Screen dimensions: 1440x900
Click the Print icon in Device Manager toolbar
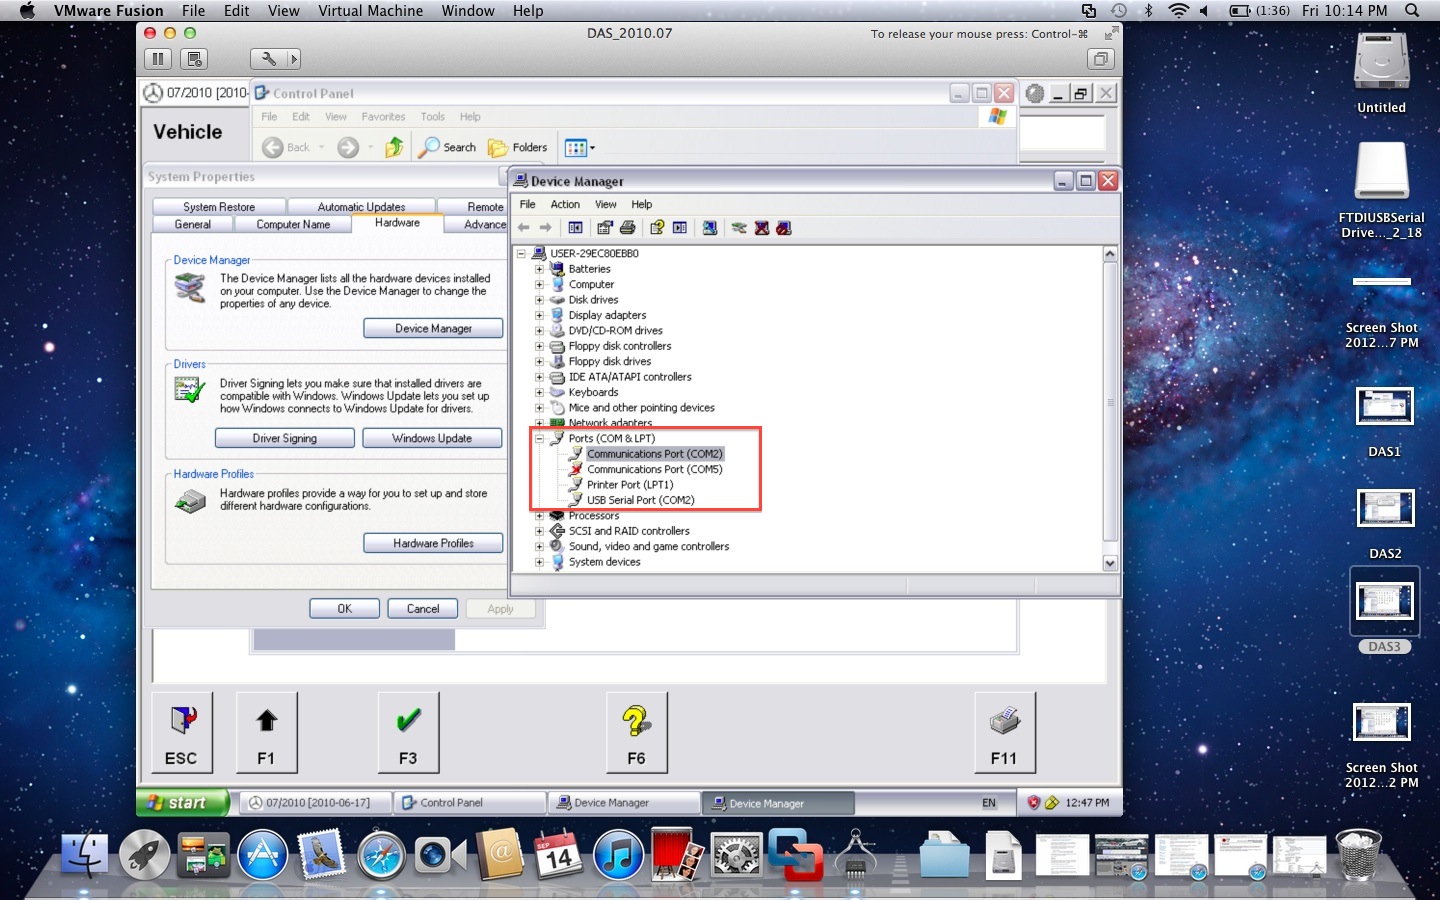[x=628, y=228]
